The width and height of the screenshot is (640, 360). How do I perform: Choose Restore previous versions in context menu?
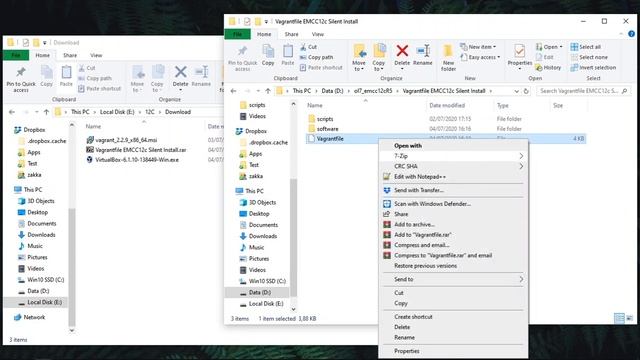coord(453,266)
